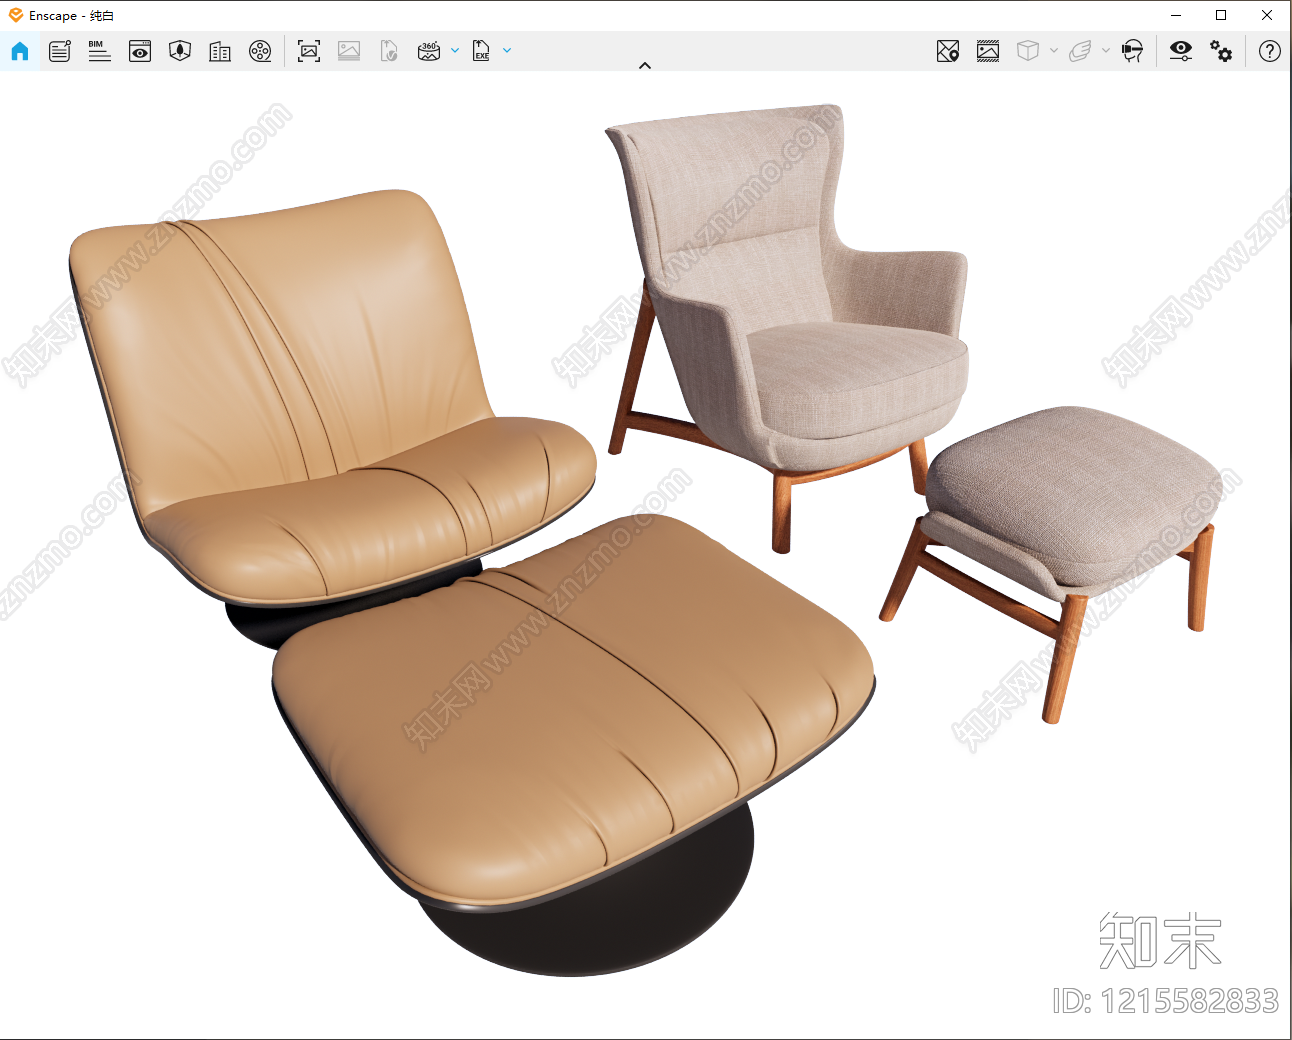Open the Help question mark button
The height and width of the screenshot is (1040, 1292).
pyautogui.click(x=1270, y=51)
